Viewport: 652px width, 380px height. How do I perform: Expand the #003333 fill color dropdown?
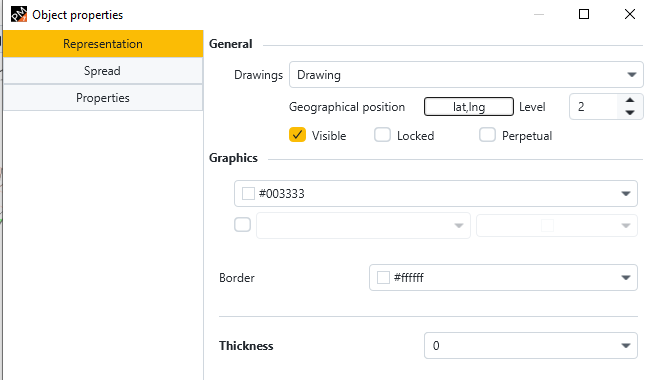pyautogui.click(x=435, y=193)
